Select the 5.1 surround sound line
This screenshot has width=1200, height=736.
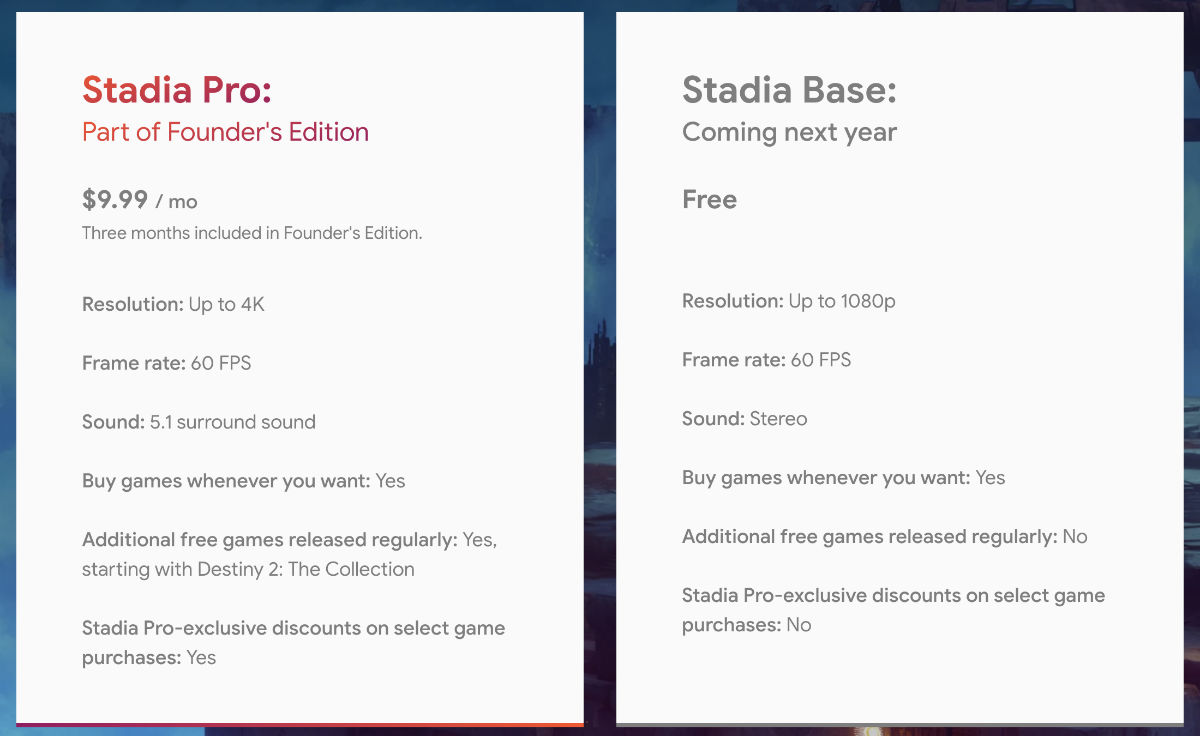click(198, 422)
